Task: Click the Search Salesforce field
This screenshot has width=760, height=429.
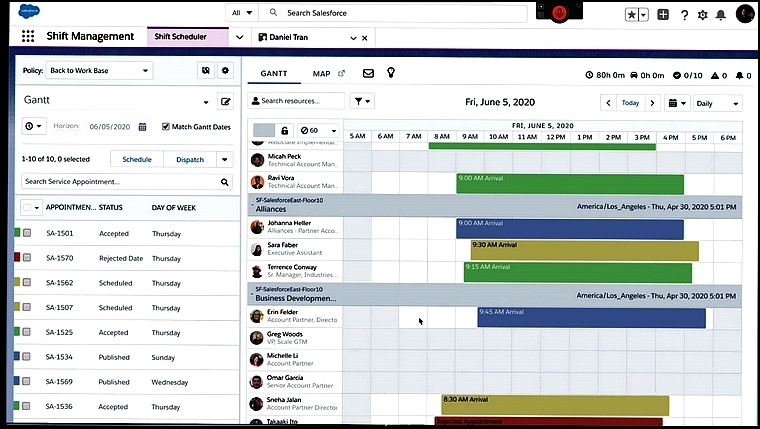Action: 393,13
